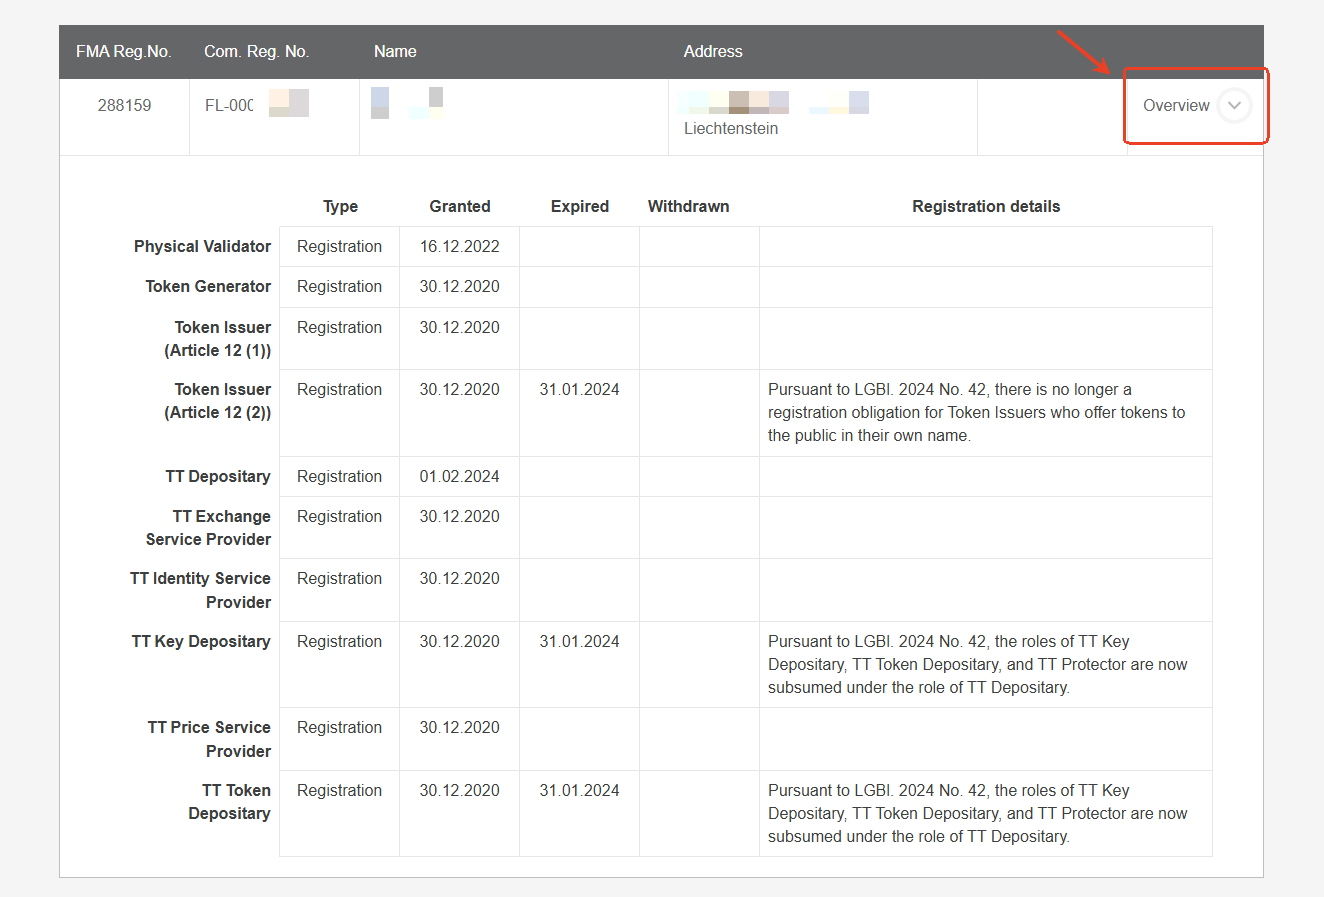Viewport: 1324px width, 897px height.
Task: Click the Overview label
Action: click(x=1175, y=106)
